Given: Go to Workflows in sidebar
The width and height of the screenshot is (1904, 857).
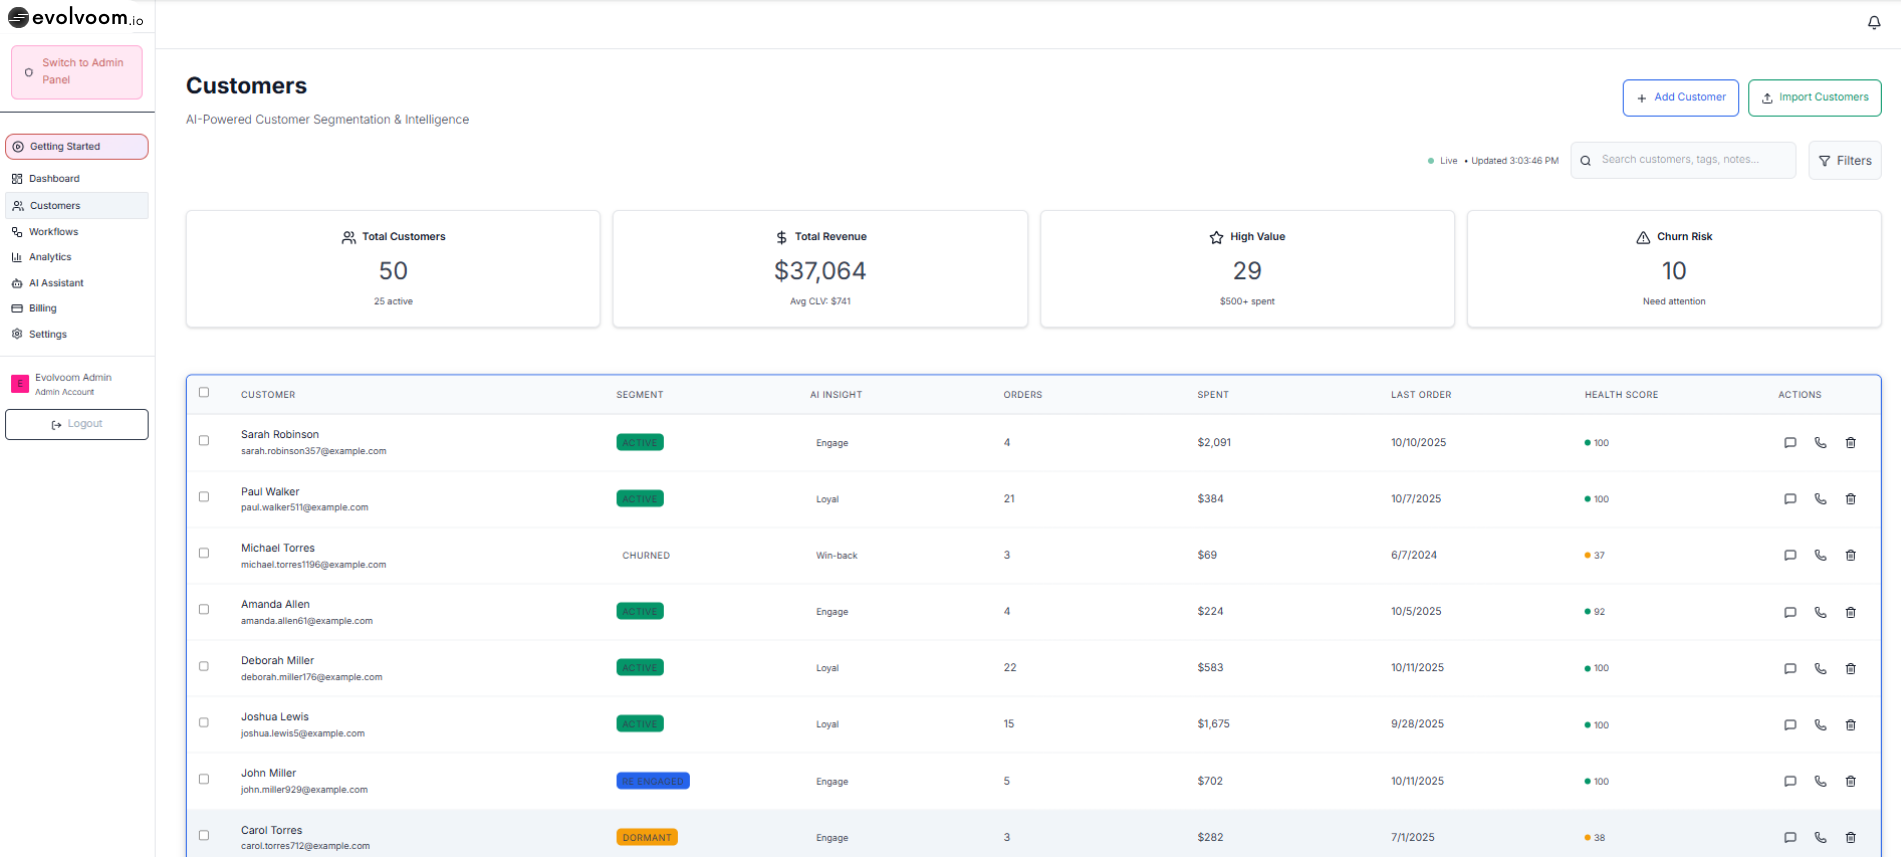Looking at the screenshot, I should coord(54,232).
